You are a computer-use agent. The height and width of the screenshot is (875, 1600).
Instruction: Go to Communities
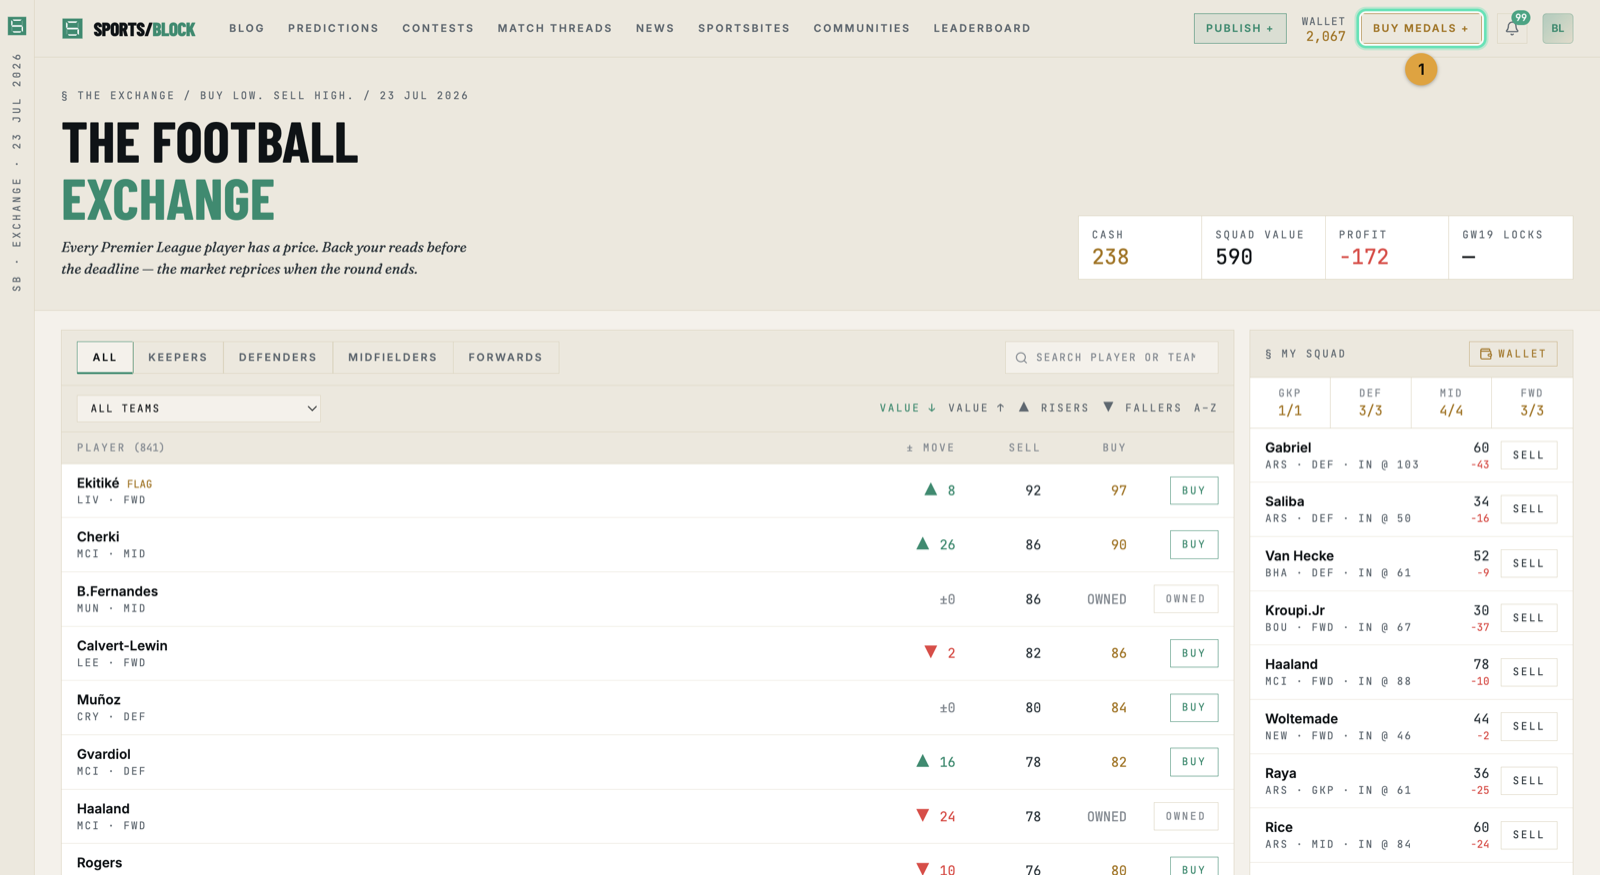[x=862, y=28]
